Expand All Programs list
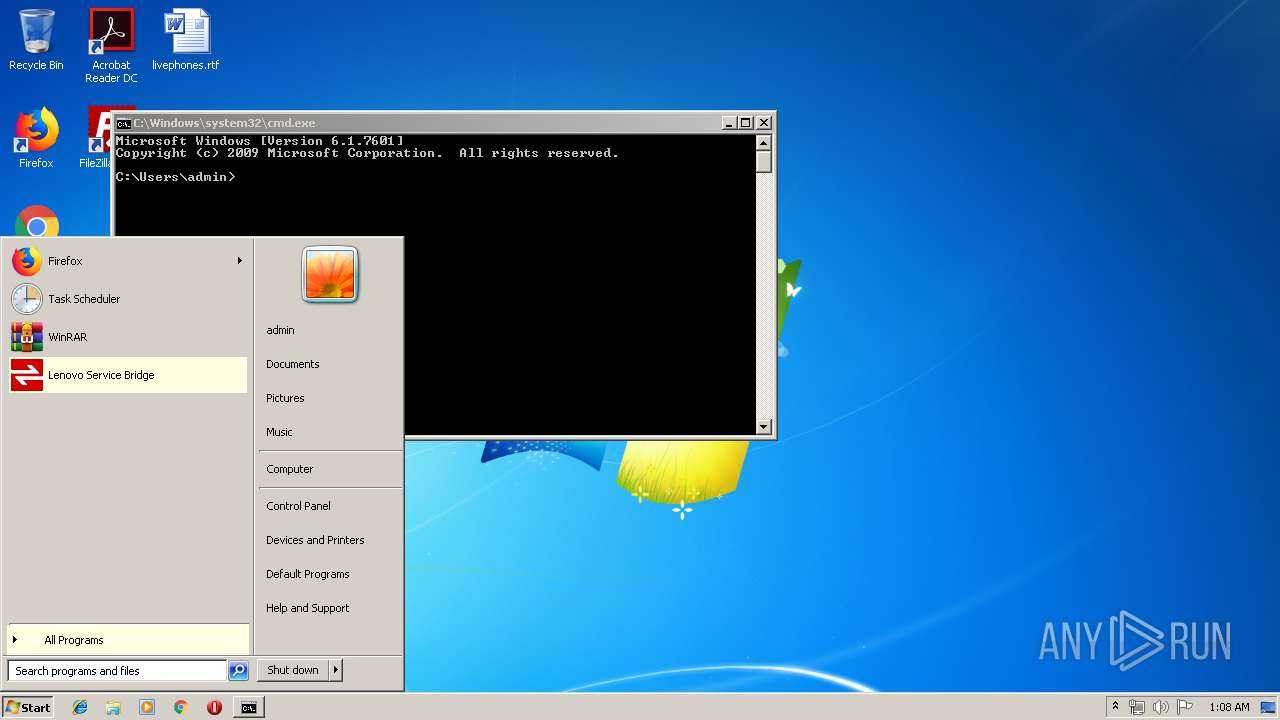The image size is (1280, 720). 128,640
